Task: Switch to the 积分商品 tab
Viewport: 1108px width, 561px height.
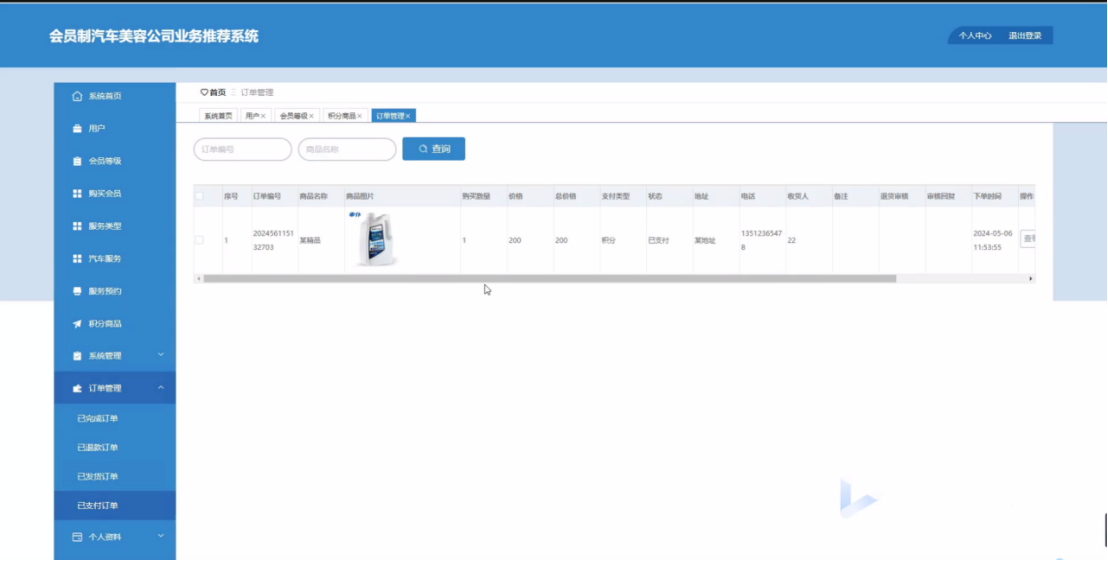Action: pyautogui.click(x=346, y=116)
